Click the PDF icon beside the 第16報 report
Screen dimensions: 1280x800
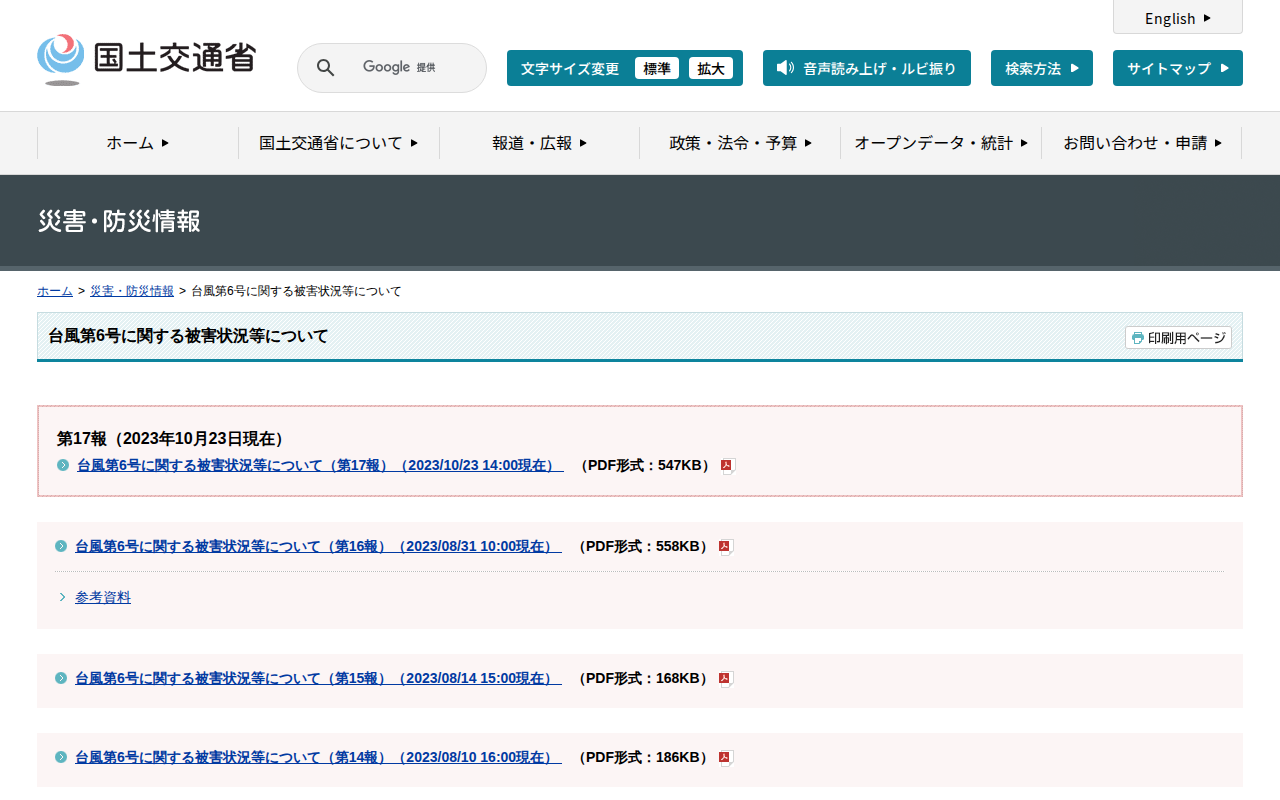pos(726,547)
